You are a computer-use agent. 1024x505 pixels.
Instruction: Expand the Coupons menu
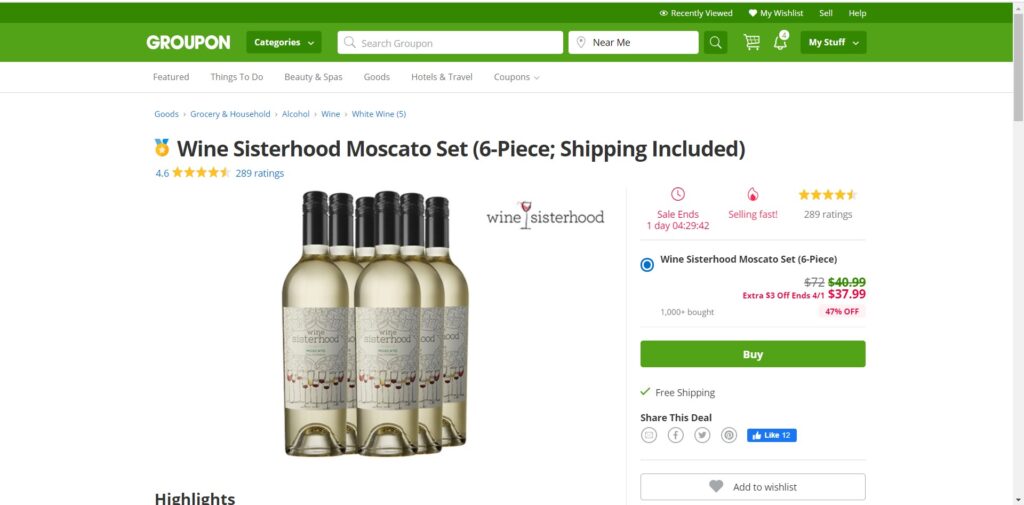pos(516,77)
